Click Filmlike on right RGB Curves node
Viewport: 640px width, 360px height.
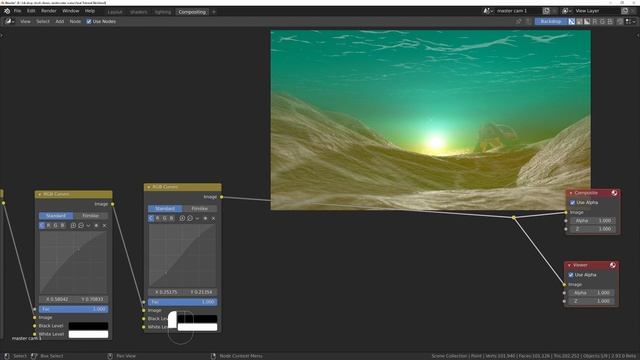200,209
